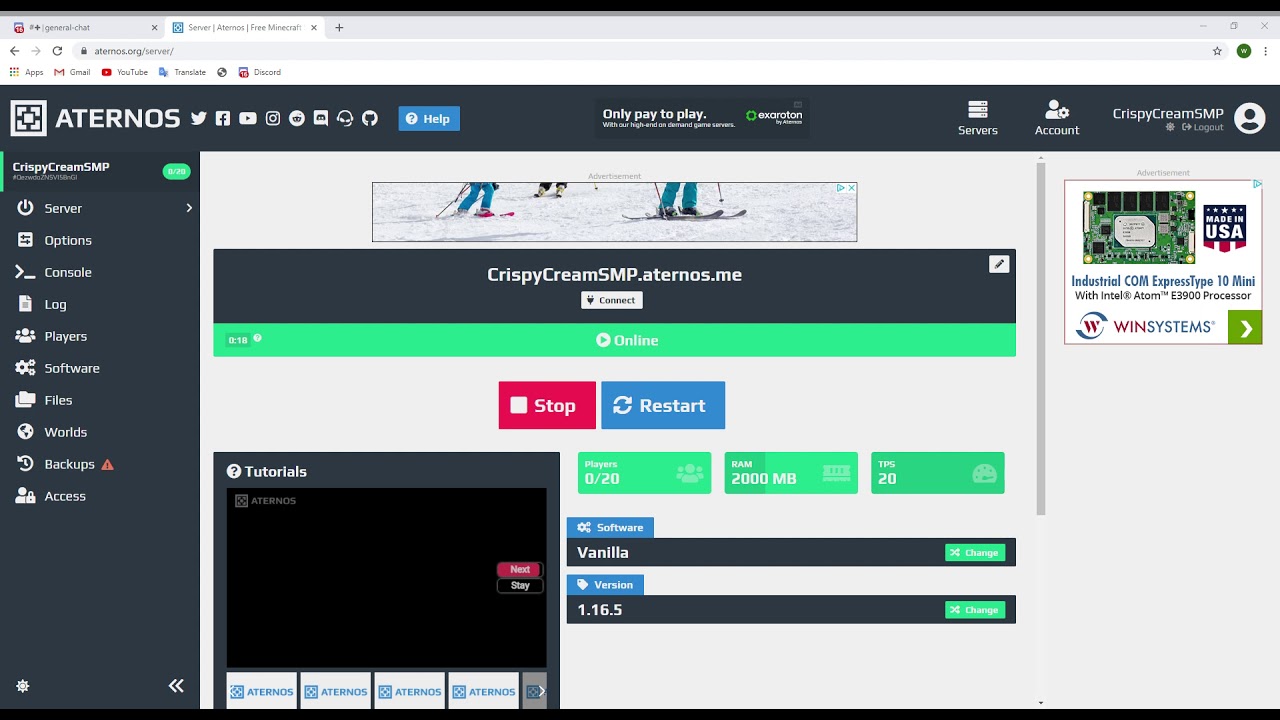The width and height of the screenshot is (1280, 720).
Task: Select the second Aternos tutorial thumbnail
Action: 336,691
